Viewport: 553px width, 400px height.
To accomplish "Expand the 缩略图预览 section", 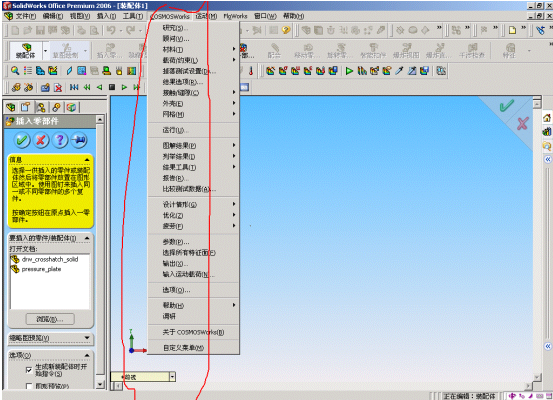I will coord(87,338).
